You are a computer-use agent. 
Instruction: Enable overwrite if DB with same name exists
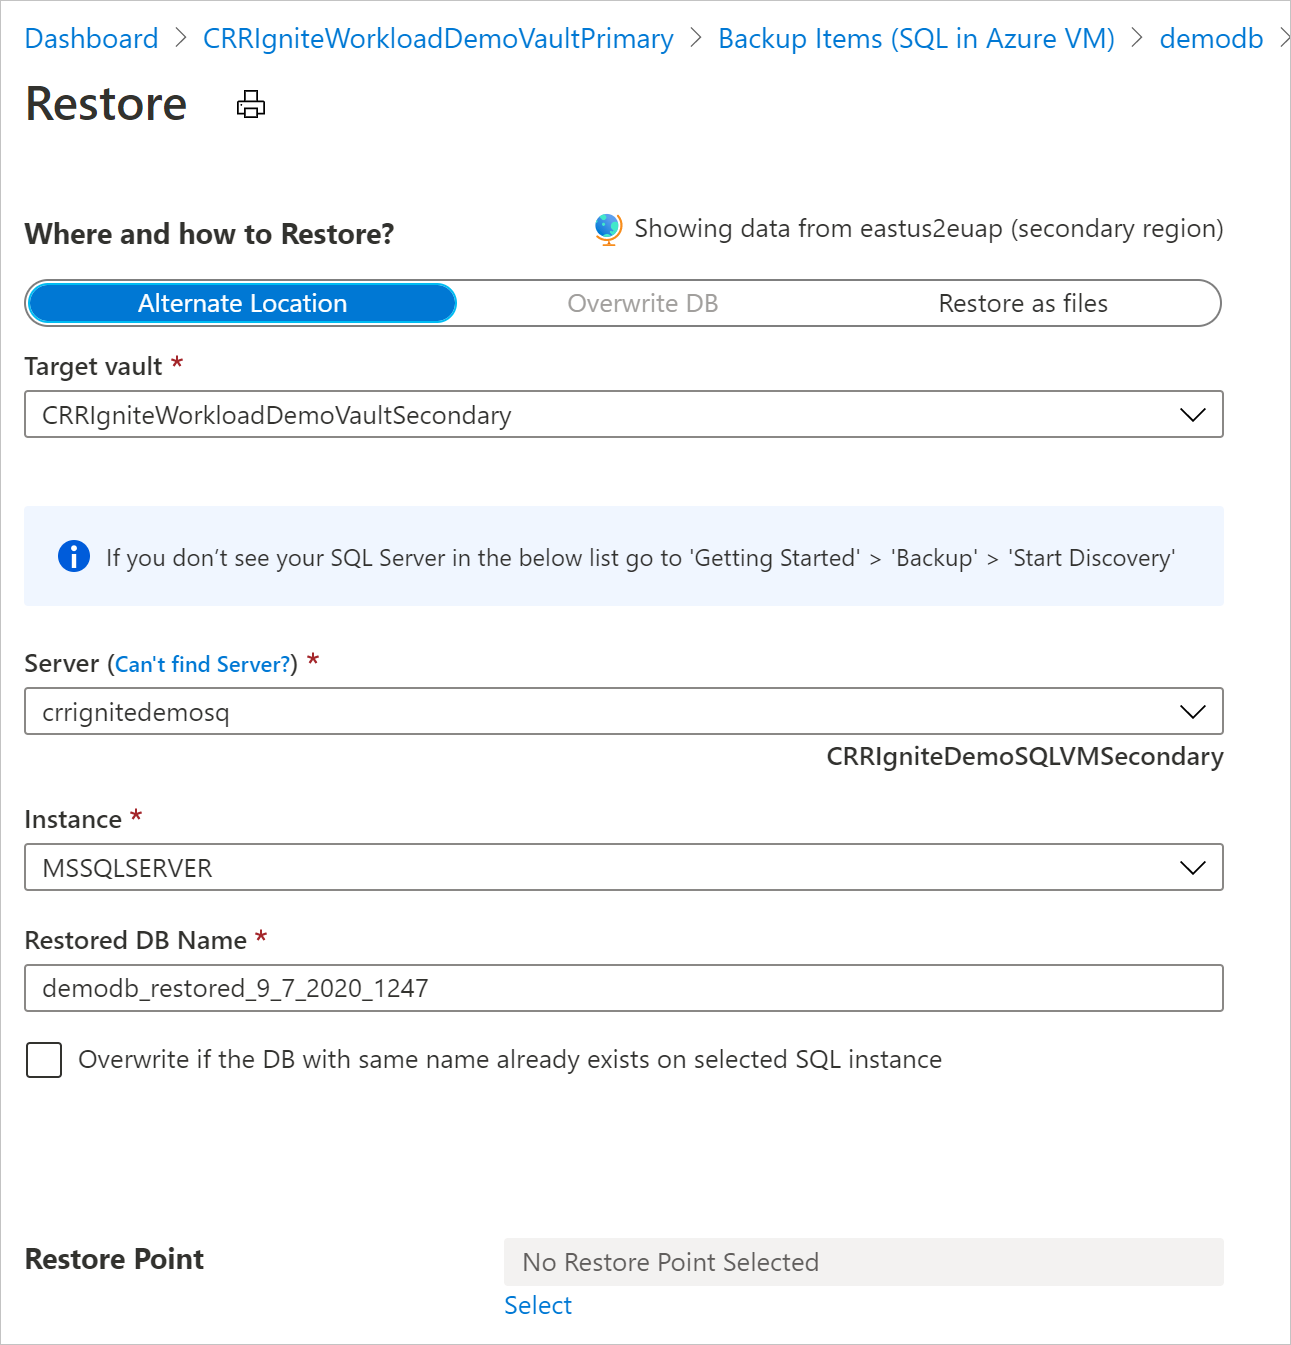coord(44,1060)
